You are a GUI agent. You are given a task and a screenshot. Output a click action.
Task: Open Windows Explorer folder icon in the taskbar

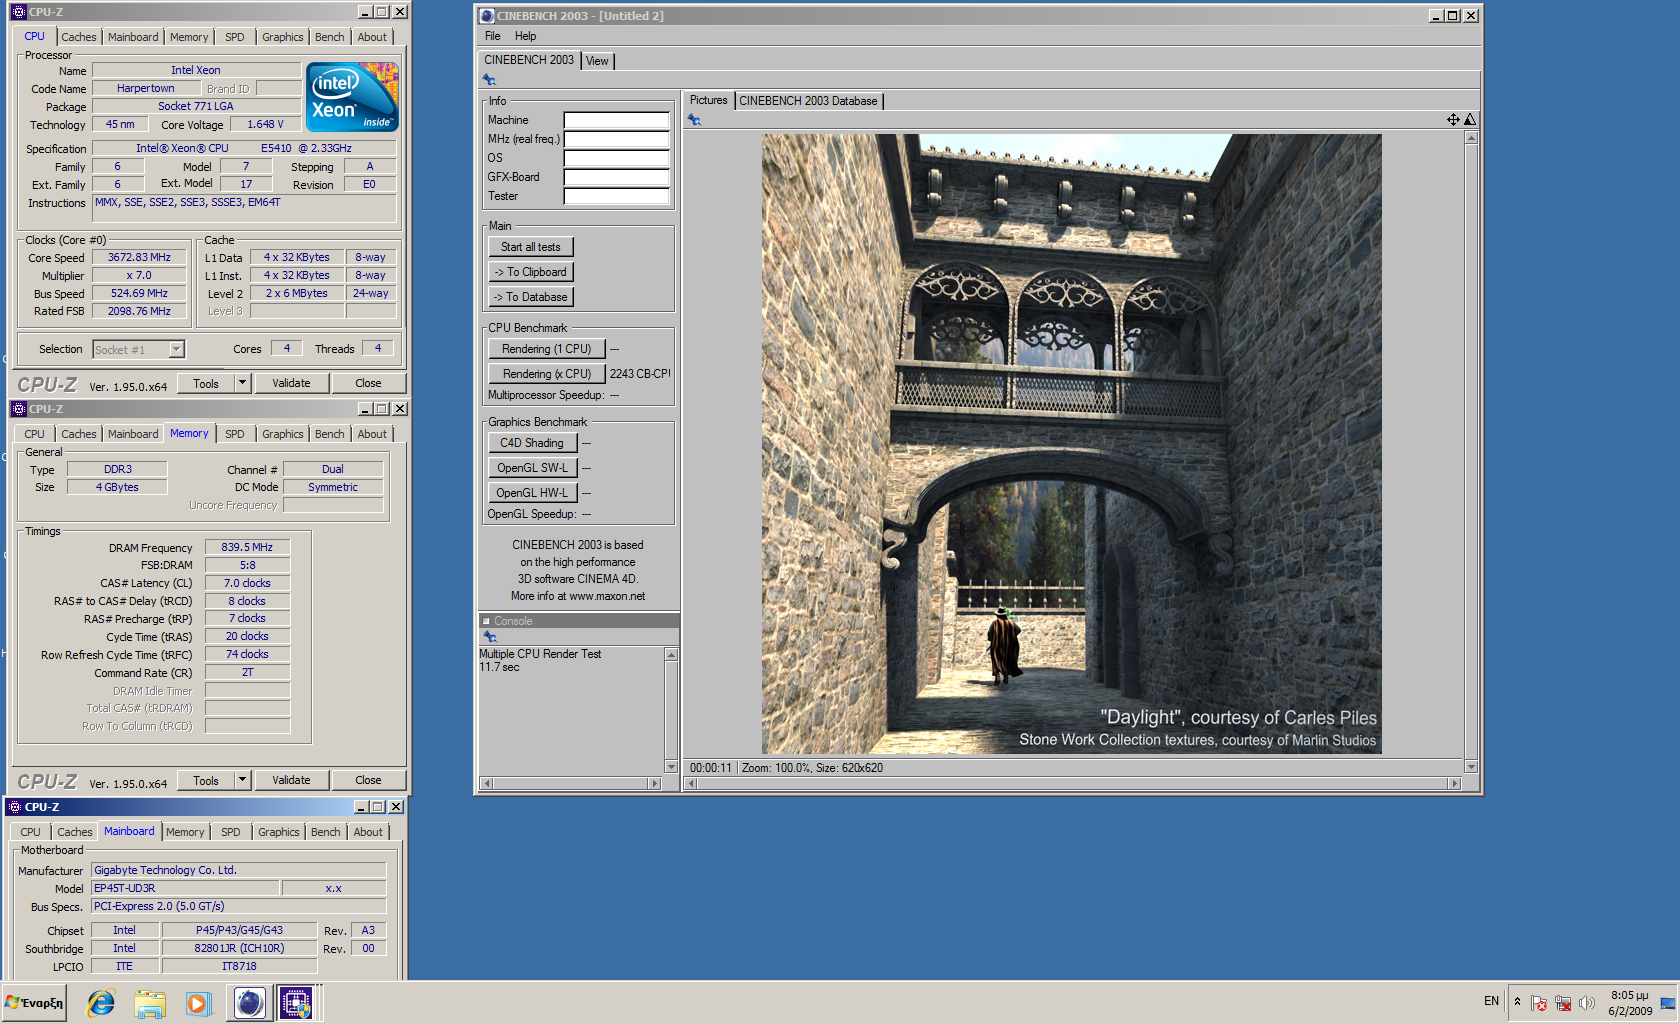click(150, 1003)
